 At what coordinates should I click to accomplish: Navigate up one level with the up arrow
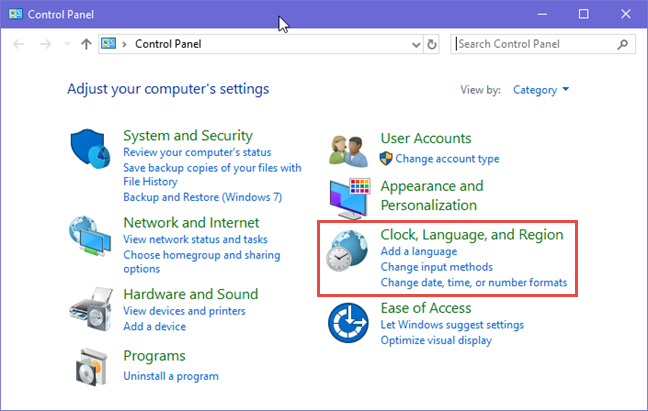click(86, 44)
